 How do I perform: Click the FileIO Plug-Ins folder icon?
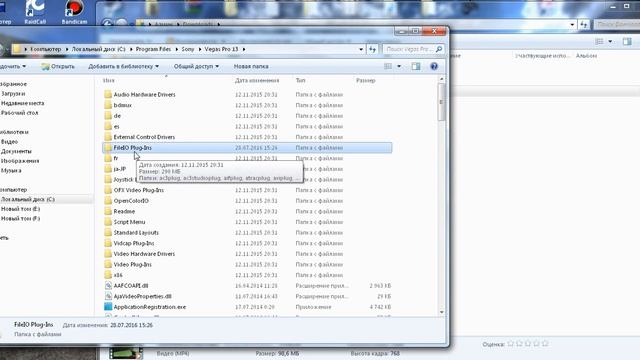pos(108,147)
